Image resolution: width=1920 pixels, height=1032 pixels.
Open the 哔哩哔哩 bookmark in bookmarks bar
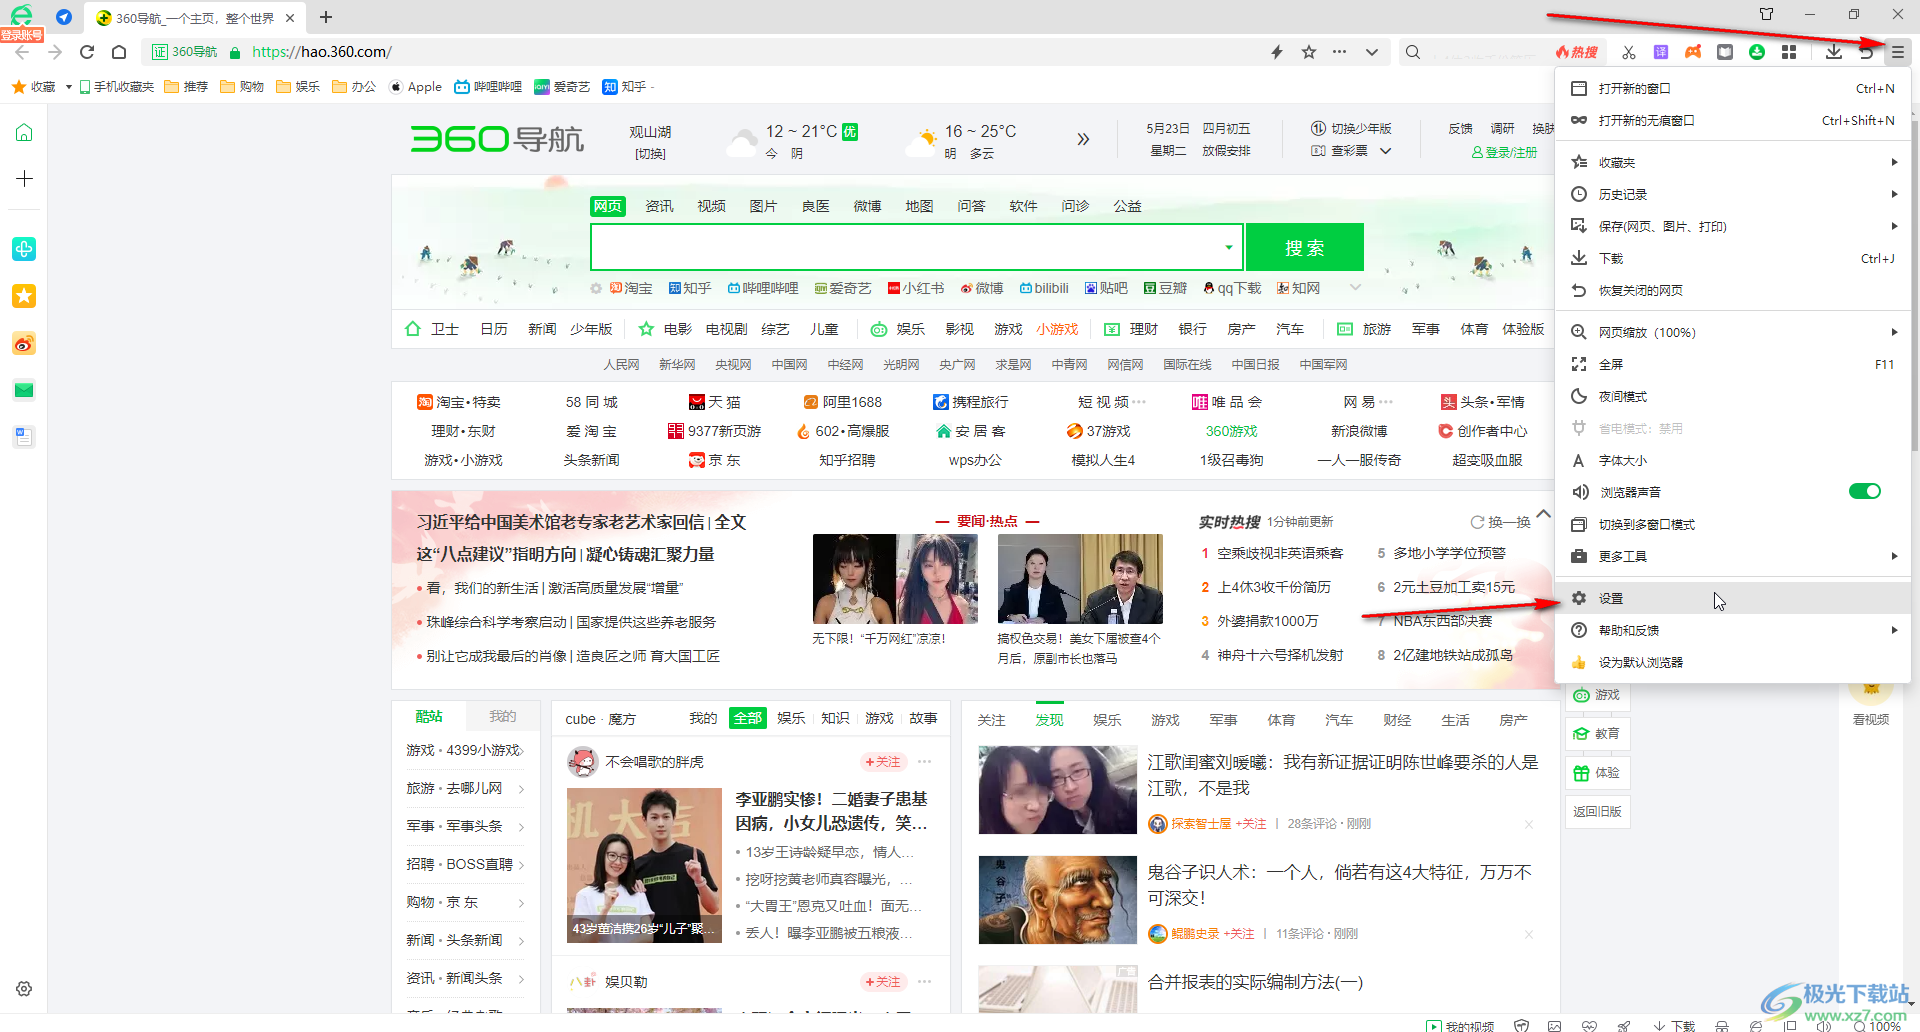point(488,87)
